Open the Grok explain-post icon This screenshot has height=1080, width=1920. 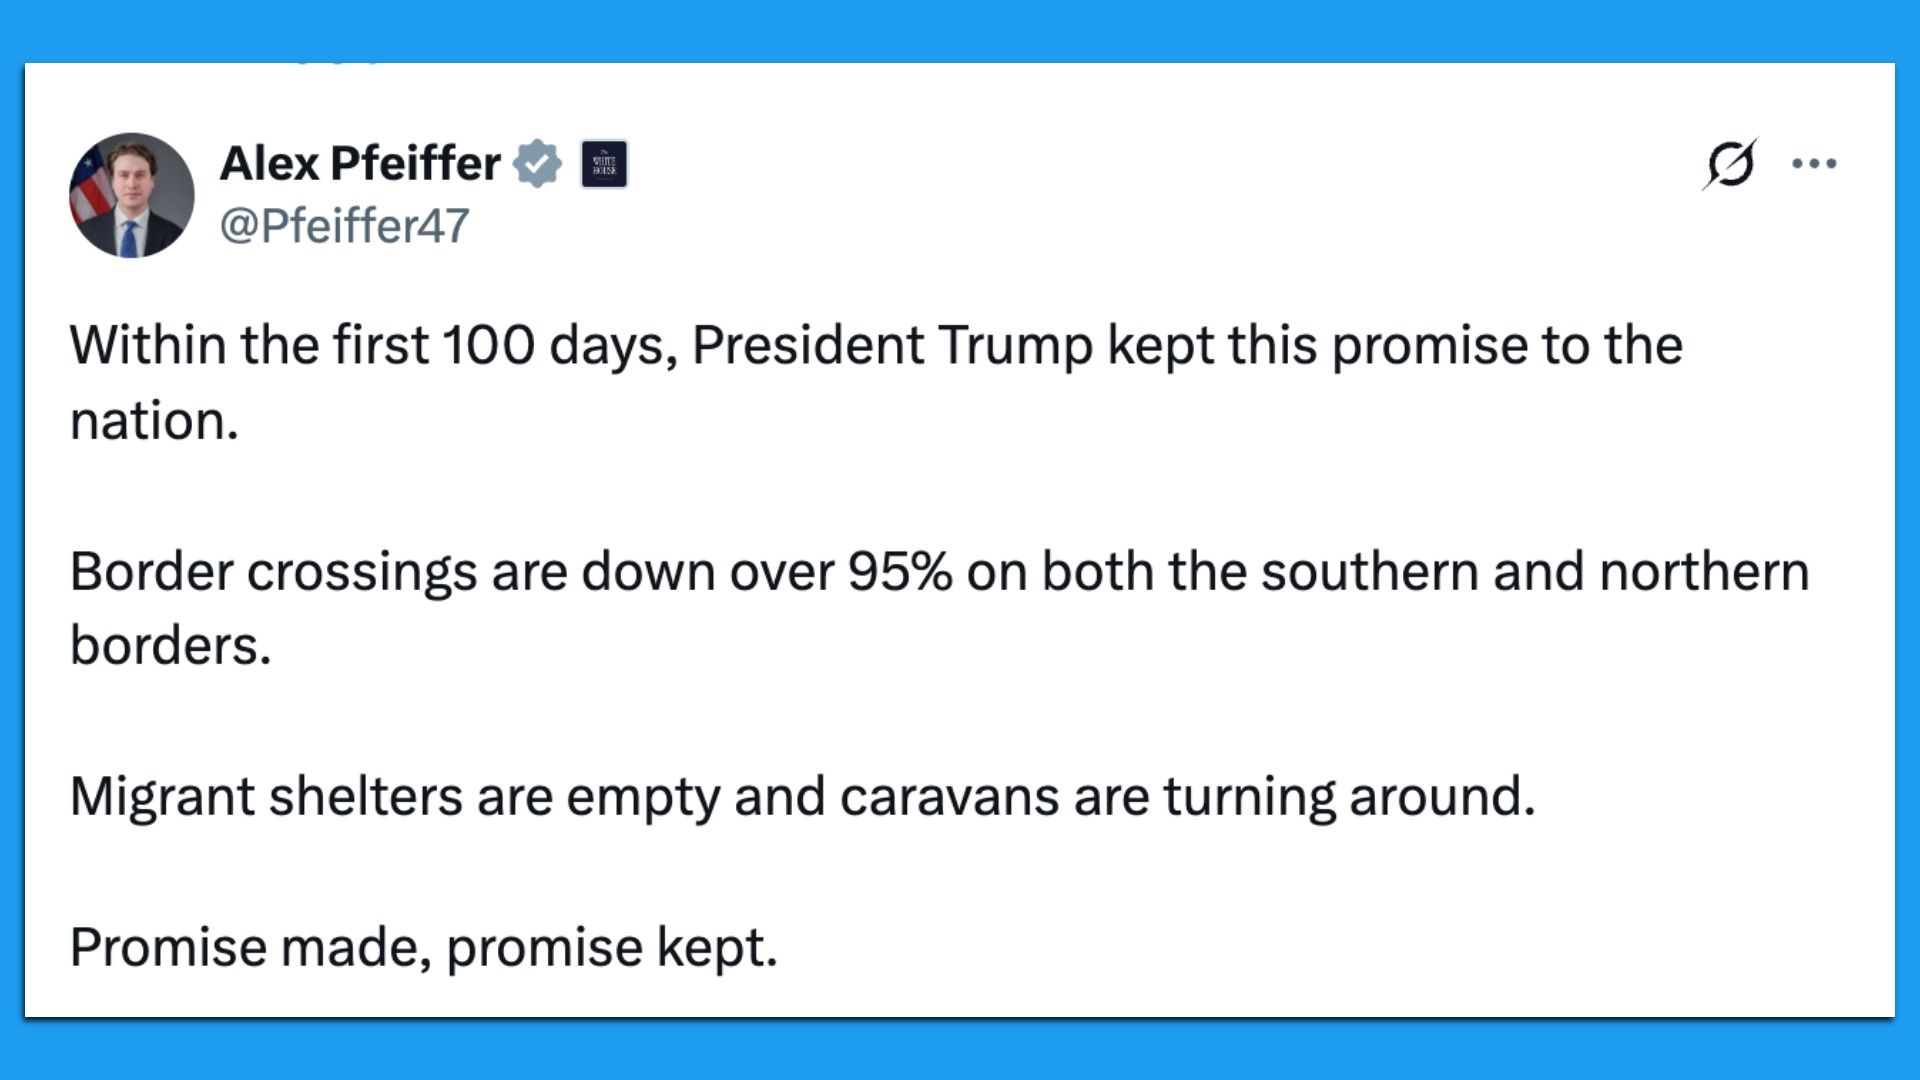click(1730, 164)
